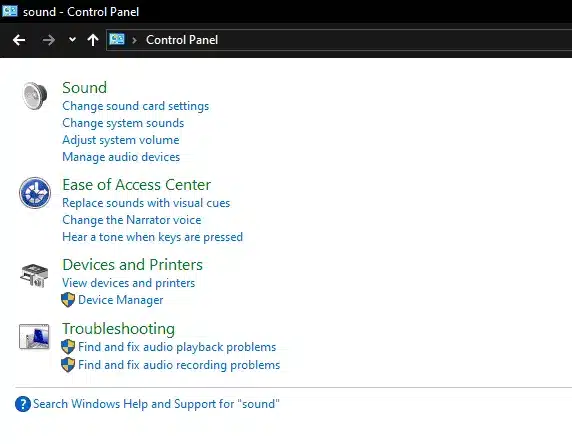Open Change system sounds

(123, 123)
